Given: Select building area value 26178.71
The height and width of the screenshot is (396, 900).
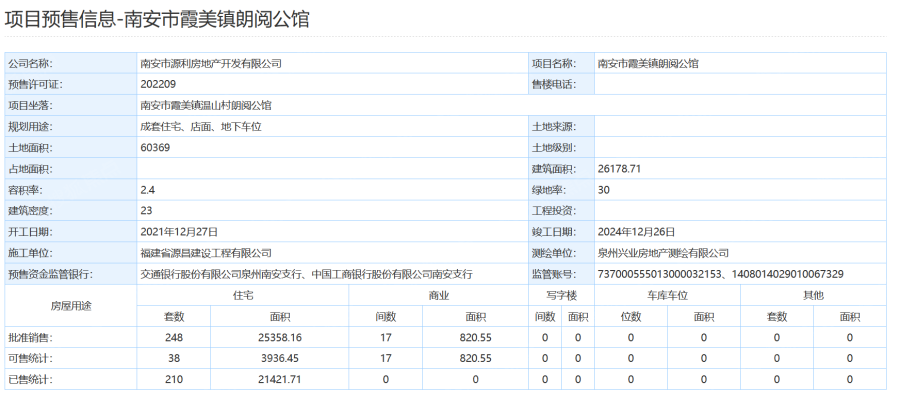Looking at the screenshot, I should pyautogui.click(x=619, y=169).
